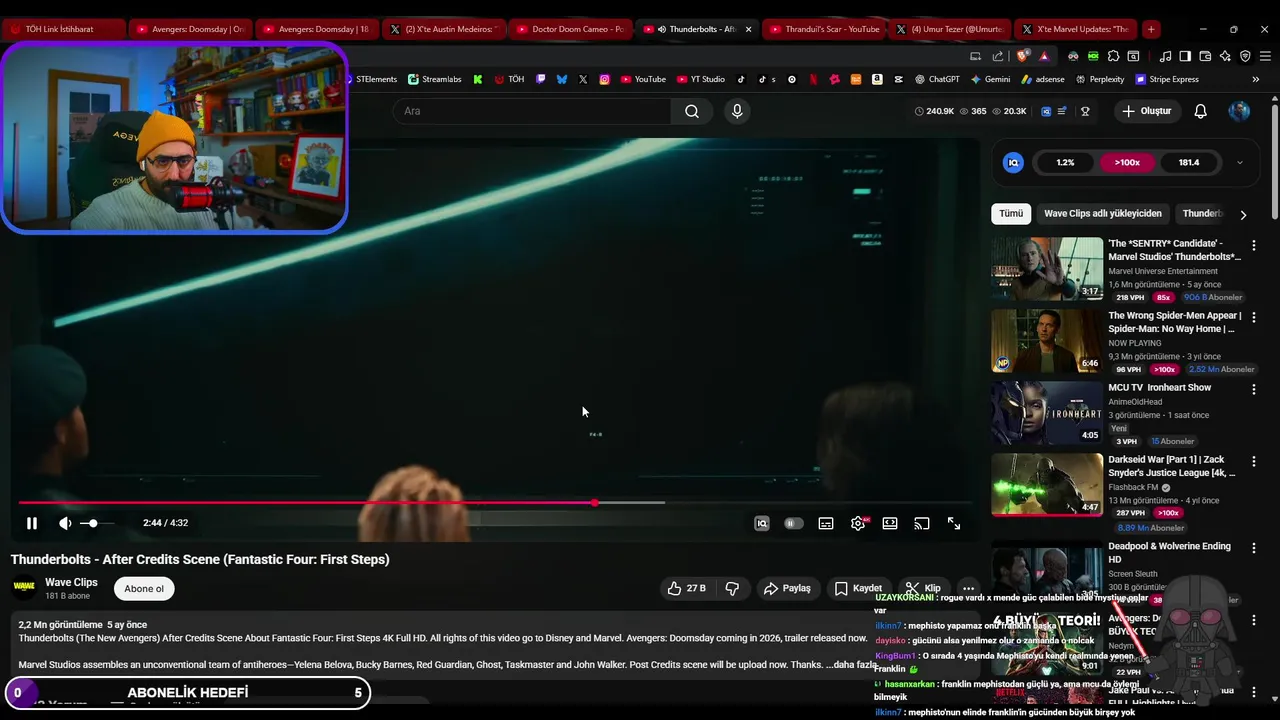Click the red progress bar scrubber handle

click(595, 503)
